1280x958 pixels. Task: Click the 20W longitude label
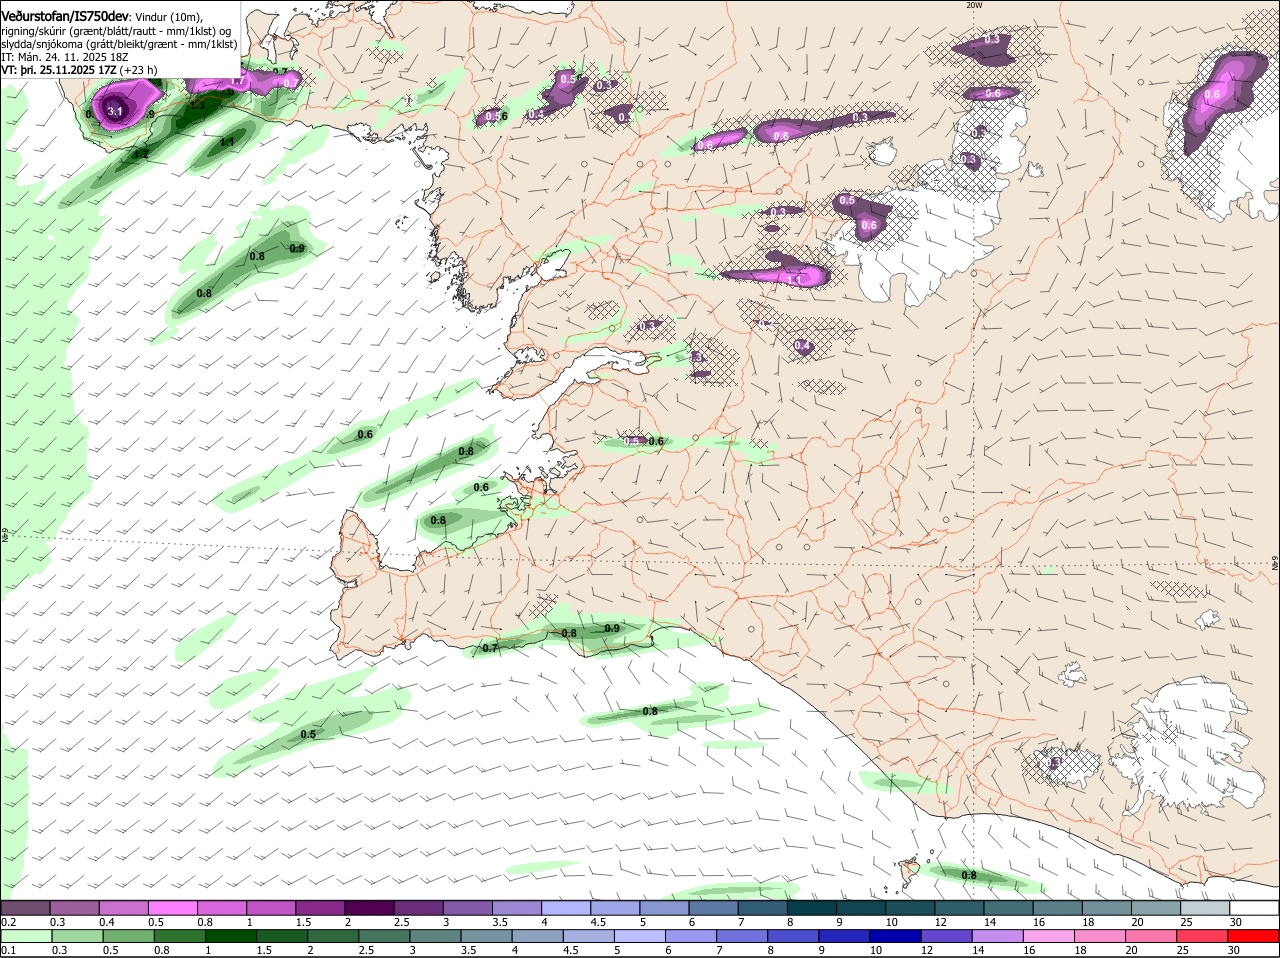coord(974,5)
